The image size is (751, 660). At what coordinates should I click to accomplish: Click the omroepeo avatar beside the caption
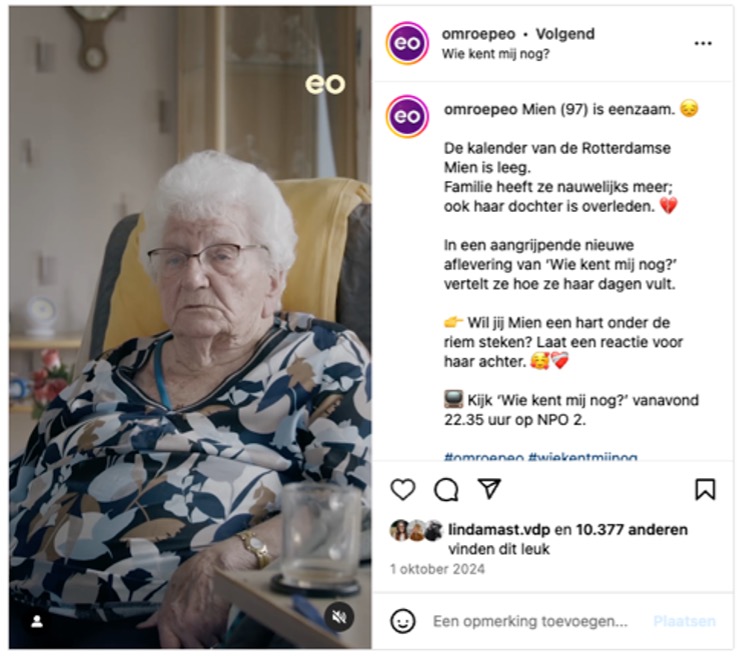407,116
